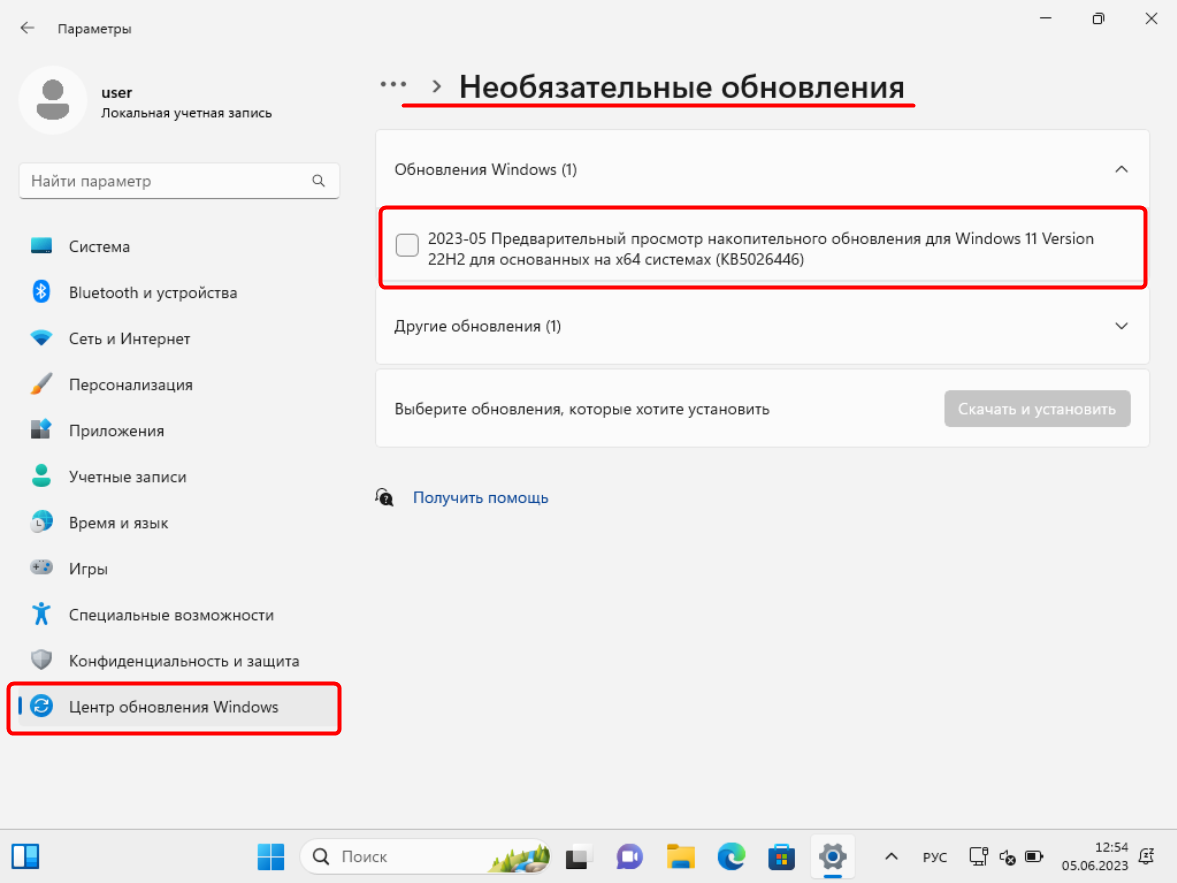The height and width of the screenshot is (883, 1177).
Task: Check the KB5026446 update checkbox
Action: pos(407,245)
